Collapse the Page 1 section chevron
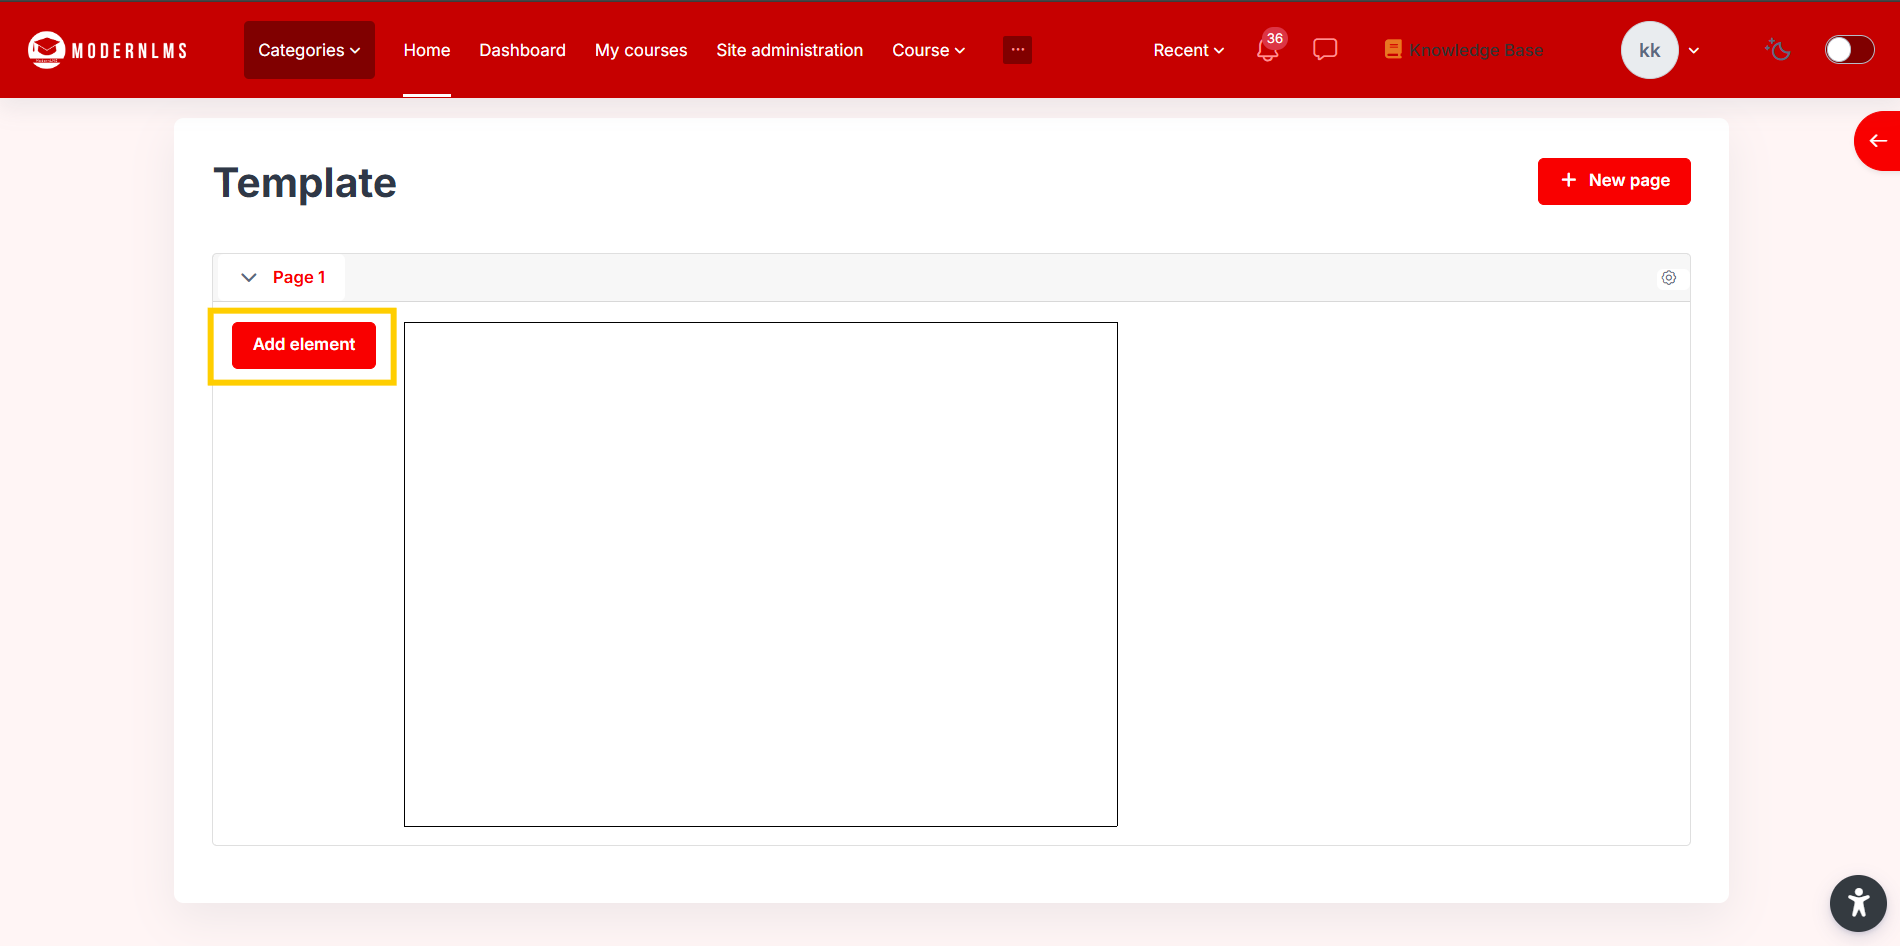Screen dimensions: 1900x946 [x=249, y=277]
